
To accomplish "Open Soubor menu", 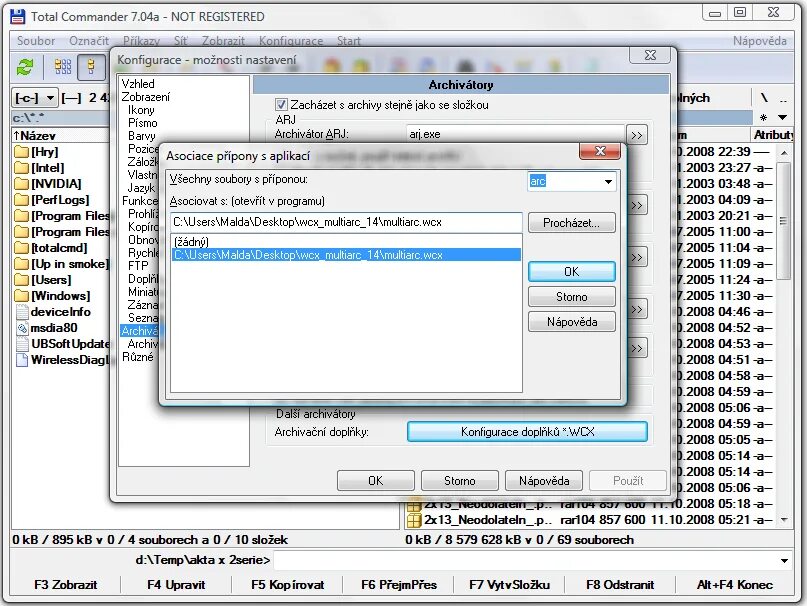I will pyautogui.click(x=36, y=41).
